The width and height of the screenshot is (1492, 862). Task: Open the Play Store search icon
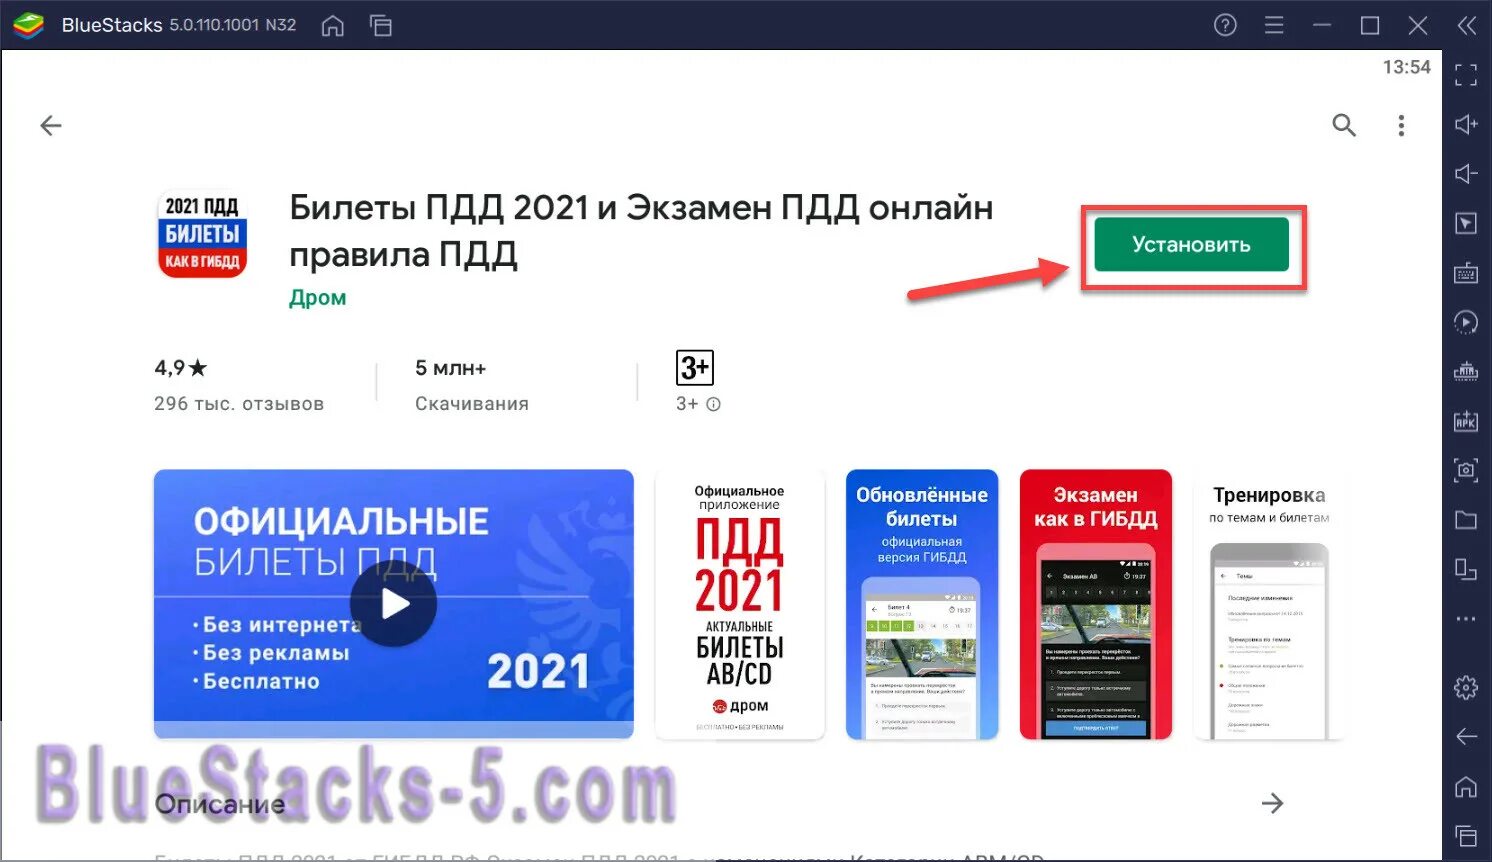[x=1344, y=125]
